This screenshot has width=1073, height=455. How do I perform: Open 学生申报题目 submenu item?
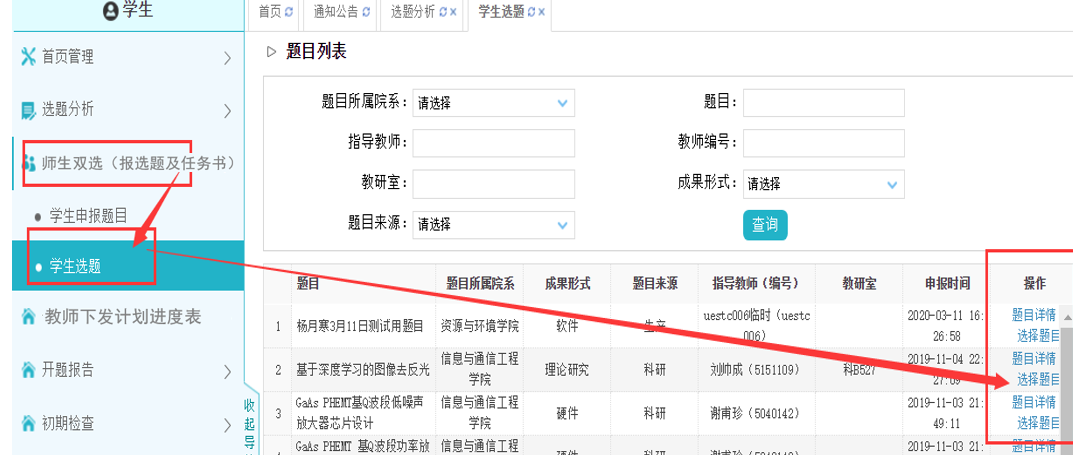point(89,216)
